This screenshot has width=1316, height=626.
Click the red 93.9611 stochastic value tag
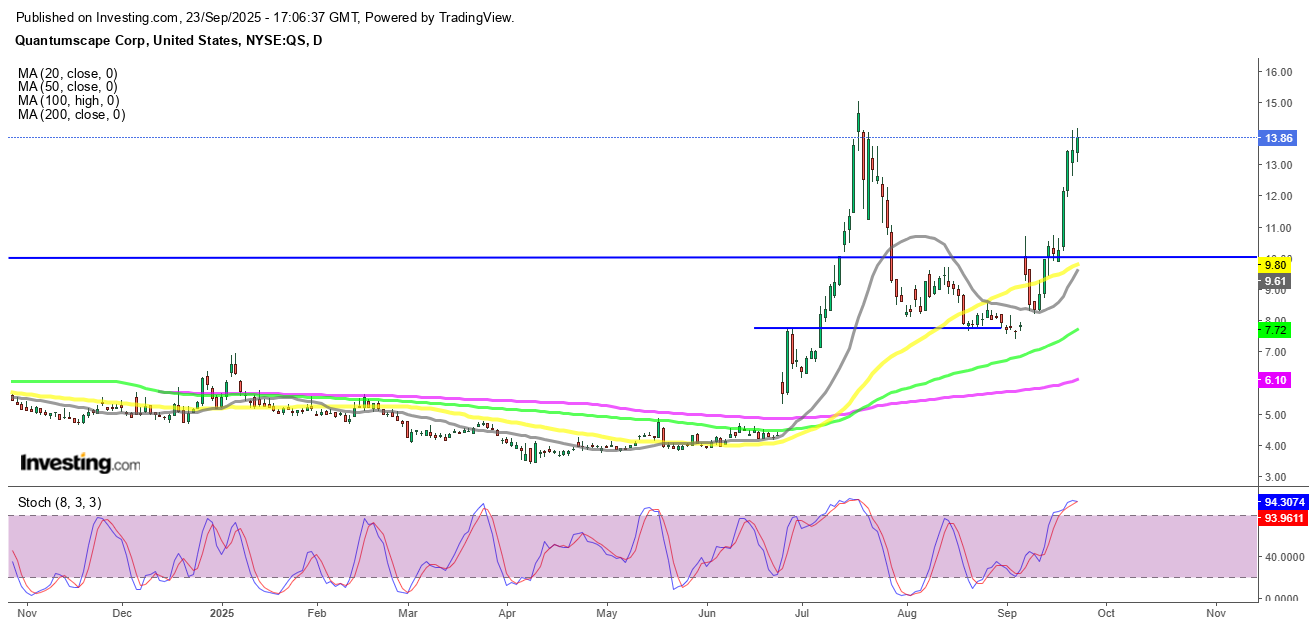[1283, 517]
